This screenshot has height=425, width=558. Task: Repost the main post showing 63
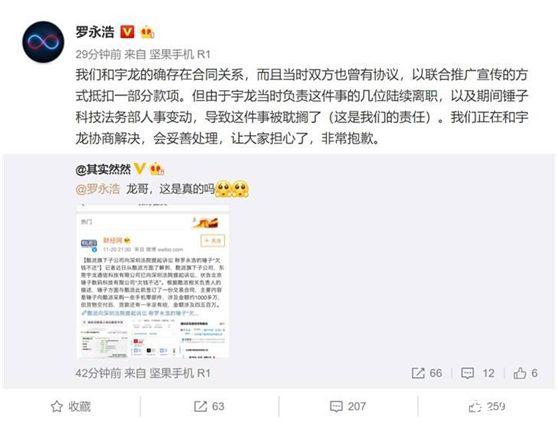click(209, 406)
